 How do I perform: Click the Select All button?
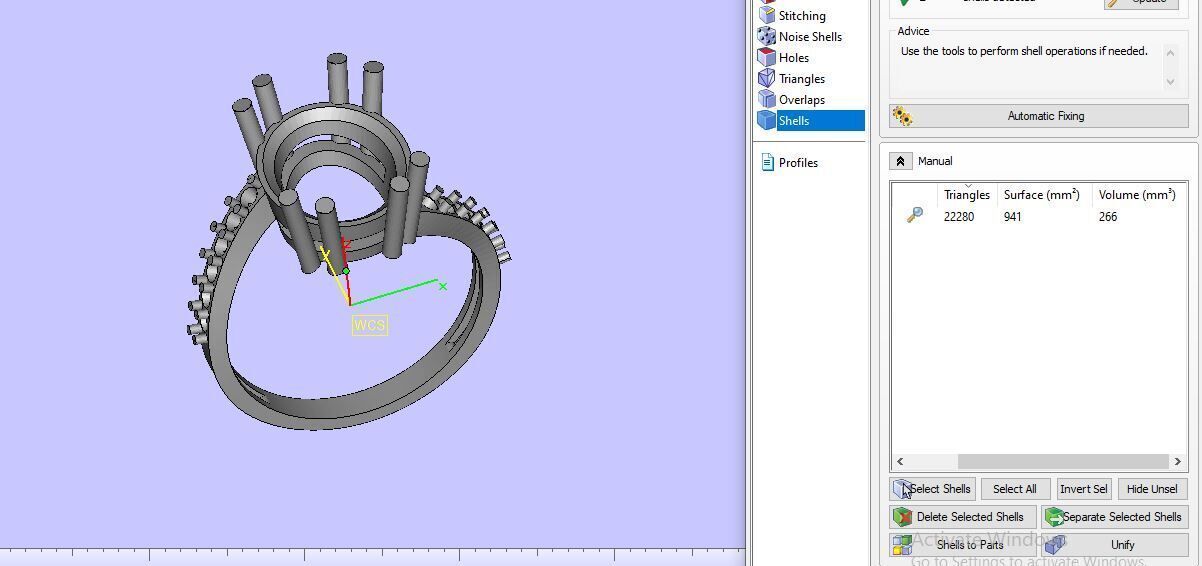tap(1015, 489)
